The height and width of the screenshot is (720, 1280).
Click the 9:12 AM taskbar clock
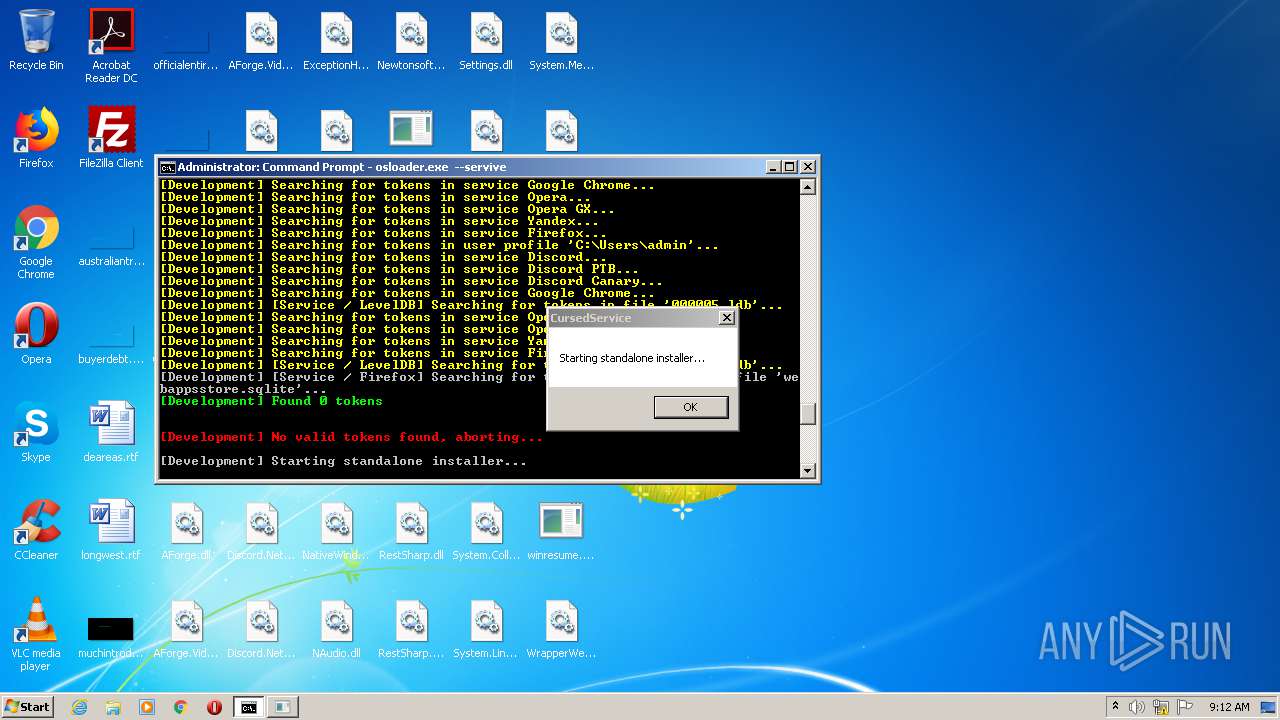tap(1229, 707)
